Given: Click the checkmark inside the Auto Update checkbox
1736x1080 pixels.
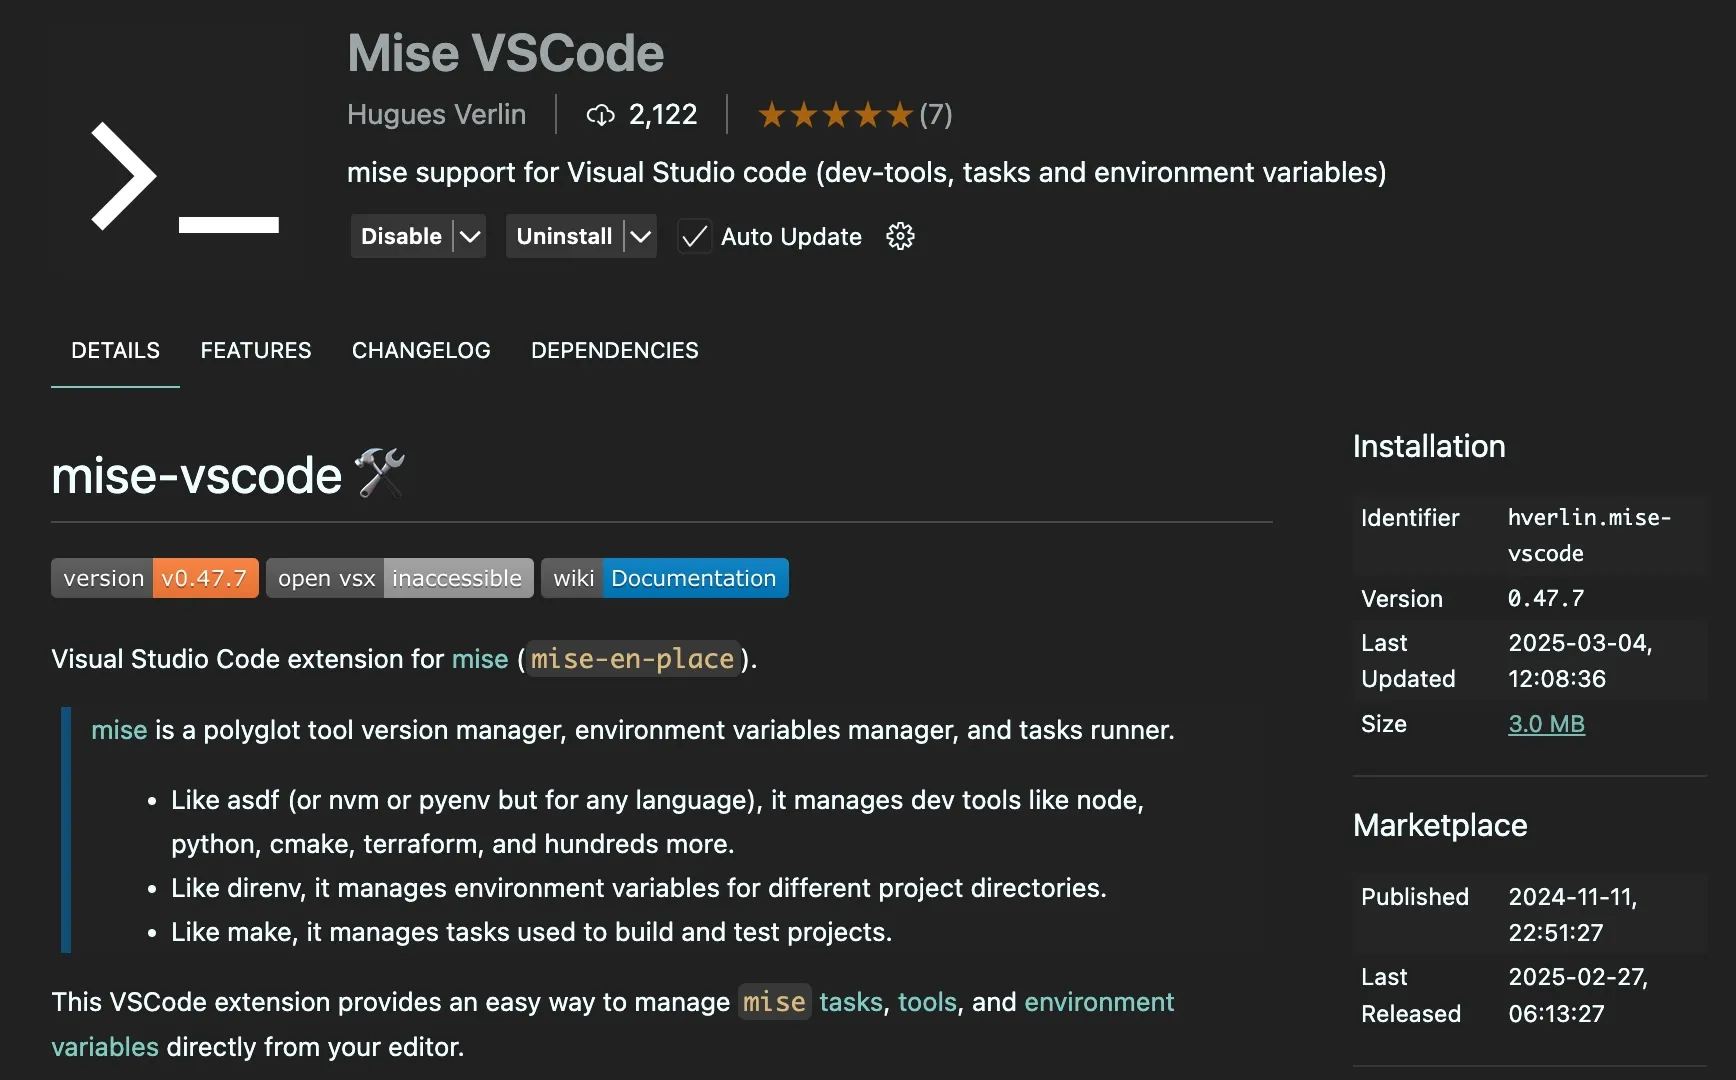Looking at the screenshot, I should point(694,236).
